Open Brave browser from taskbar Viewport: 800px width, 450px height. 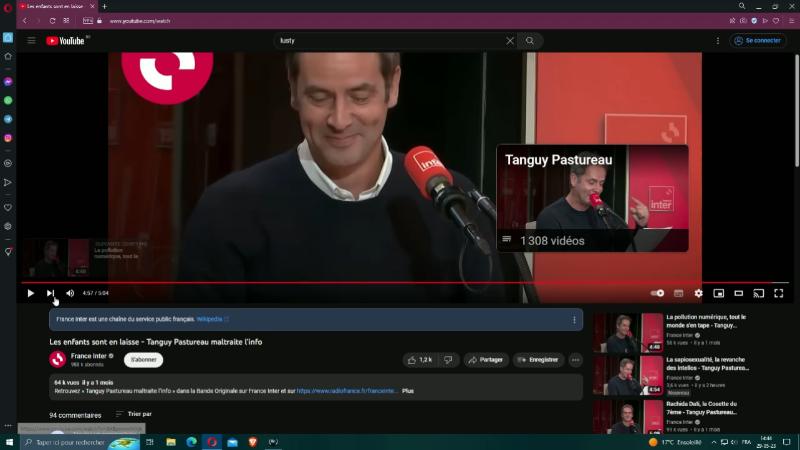(253, 442)
